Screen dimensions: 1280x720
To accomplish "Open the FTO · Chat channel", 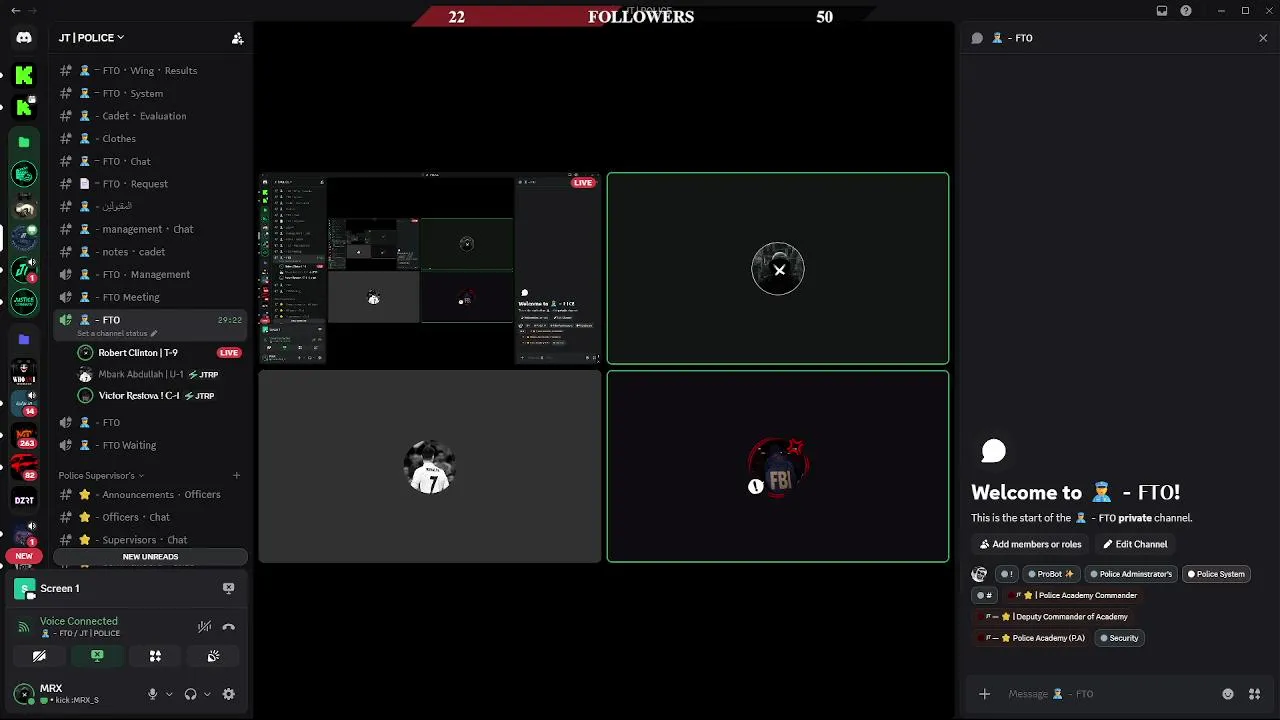I will [x=150, y=161].
